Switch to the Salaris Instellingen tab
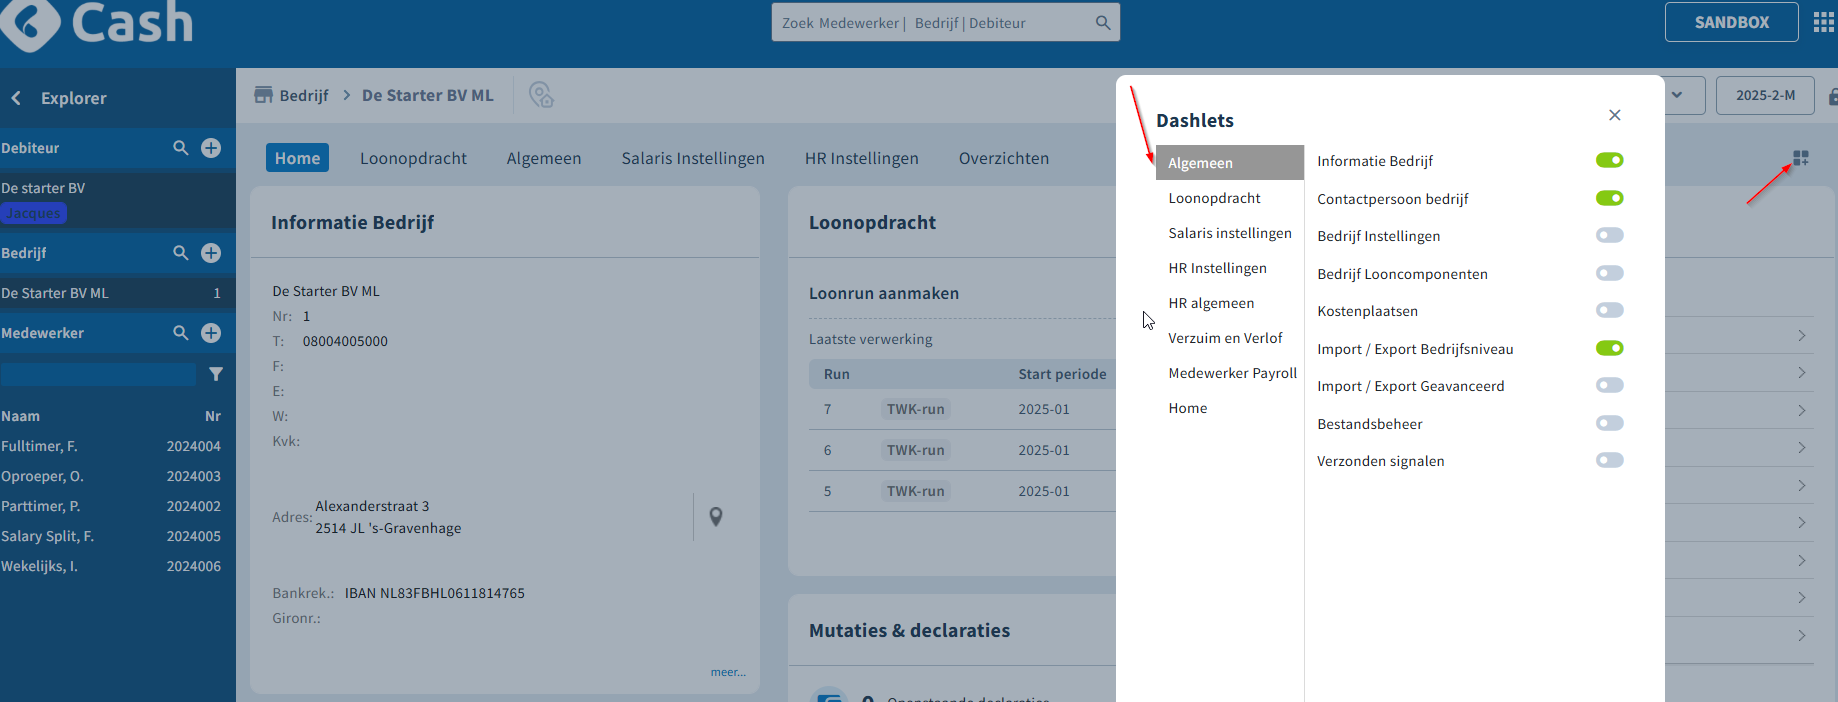Image resolution: width=1838 pixels, height=702 pixels. 692,158
